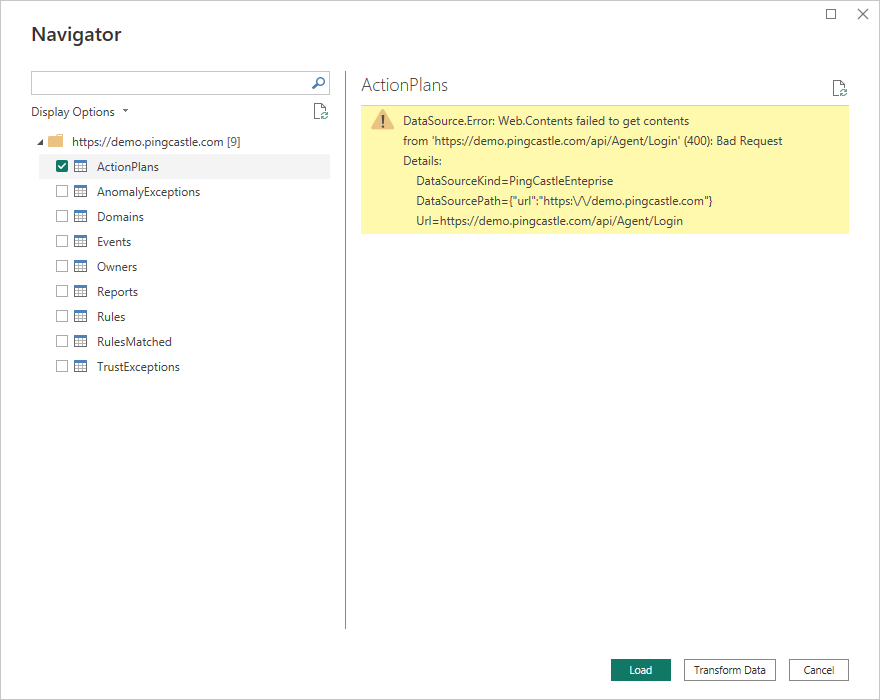This screenshot has height=700, width=880.
Task: Click the "(400): Bad Request" line
Action: pos(593,141)
